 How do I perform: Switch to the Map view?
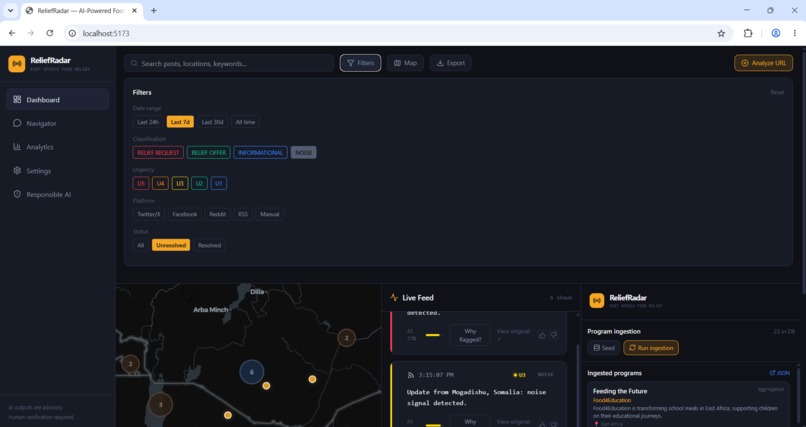coord(406,63)
